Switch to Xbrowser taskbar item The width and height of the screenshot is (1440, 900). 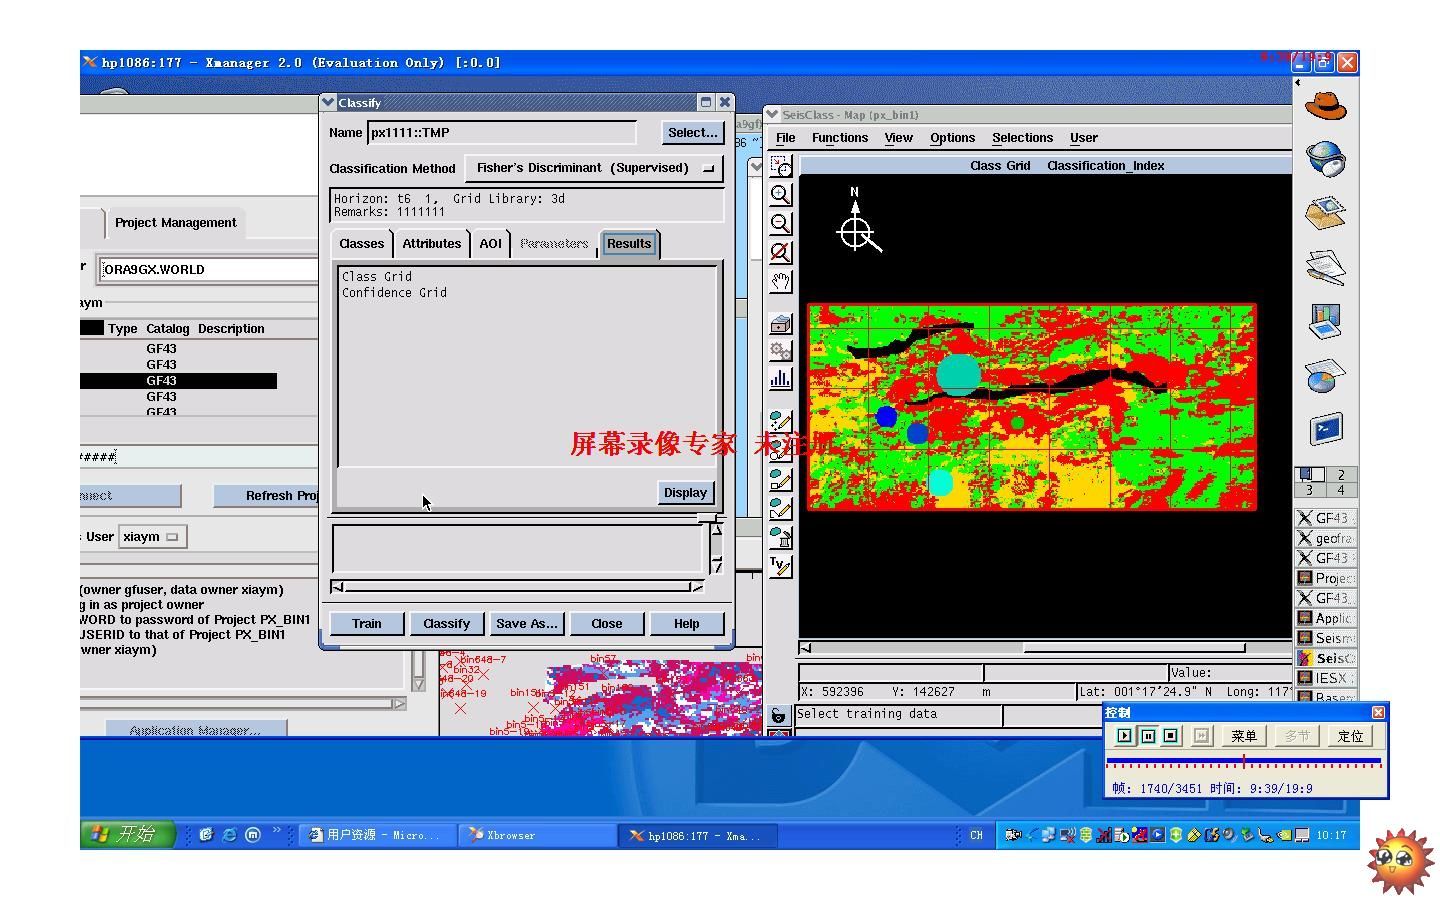[x=538, y=835]
